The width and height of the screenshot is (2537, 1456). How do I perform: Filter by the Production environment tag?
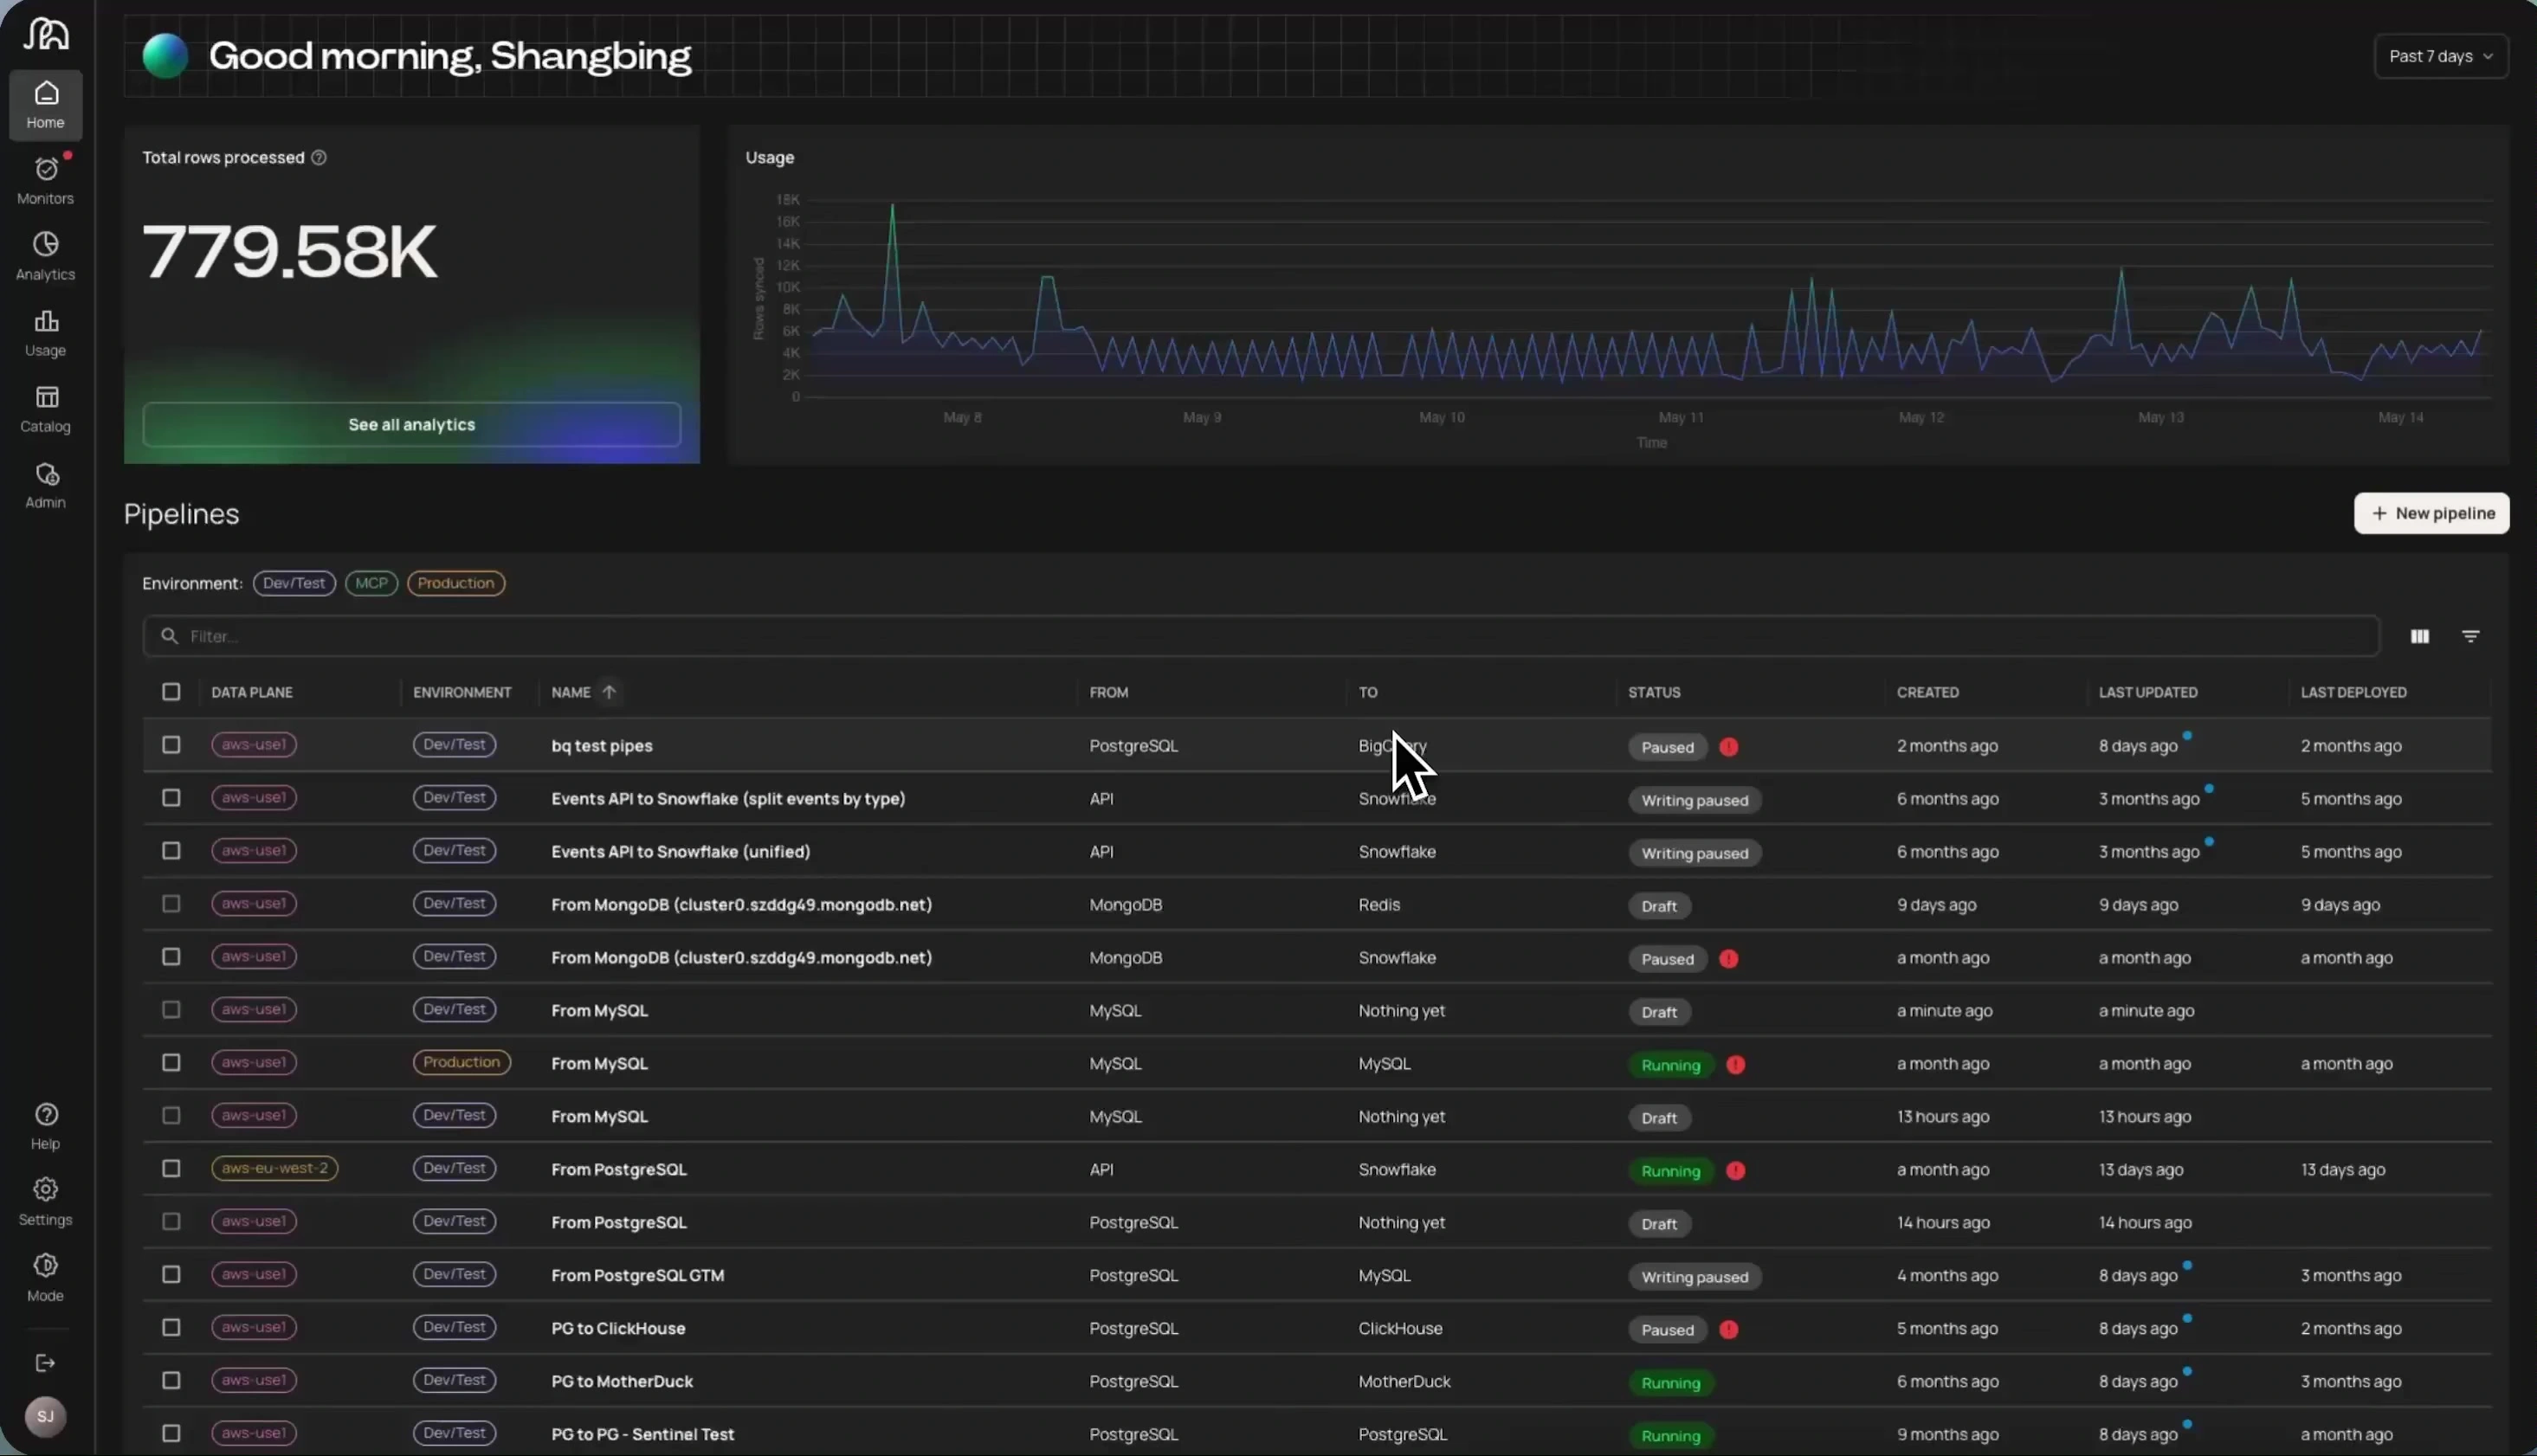(456, 583)
